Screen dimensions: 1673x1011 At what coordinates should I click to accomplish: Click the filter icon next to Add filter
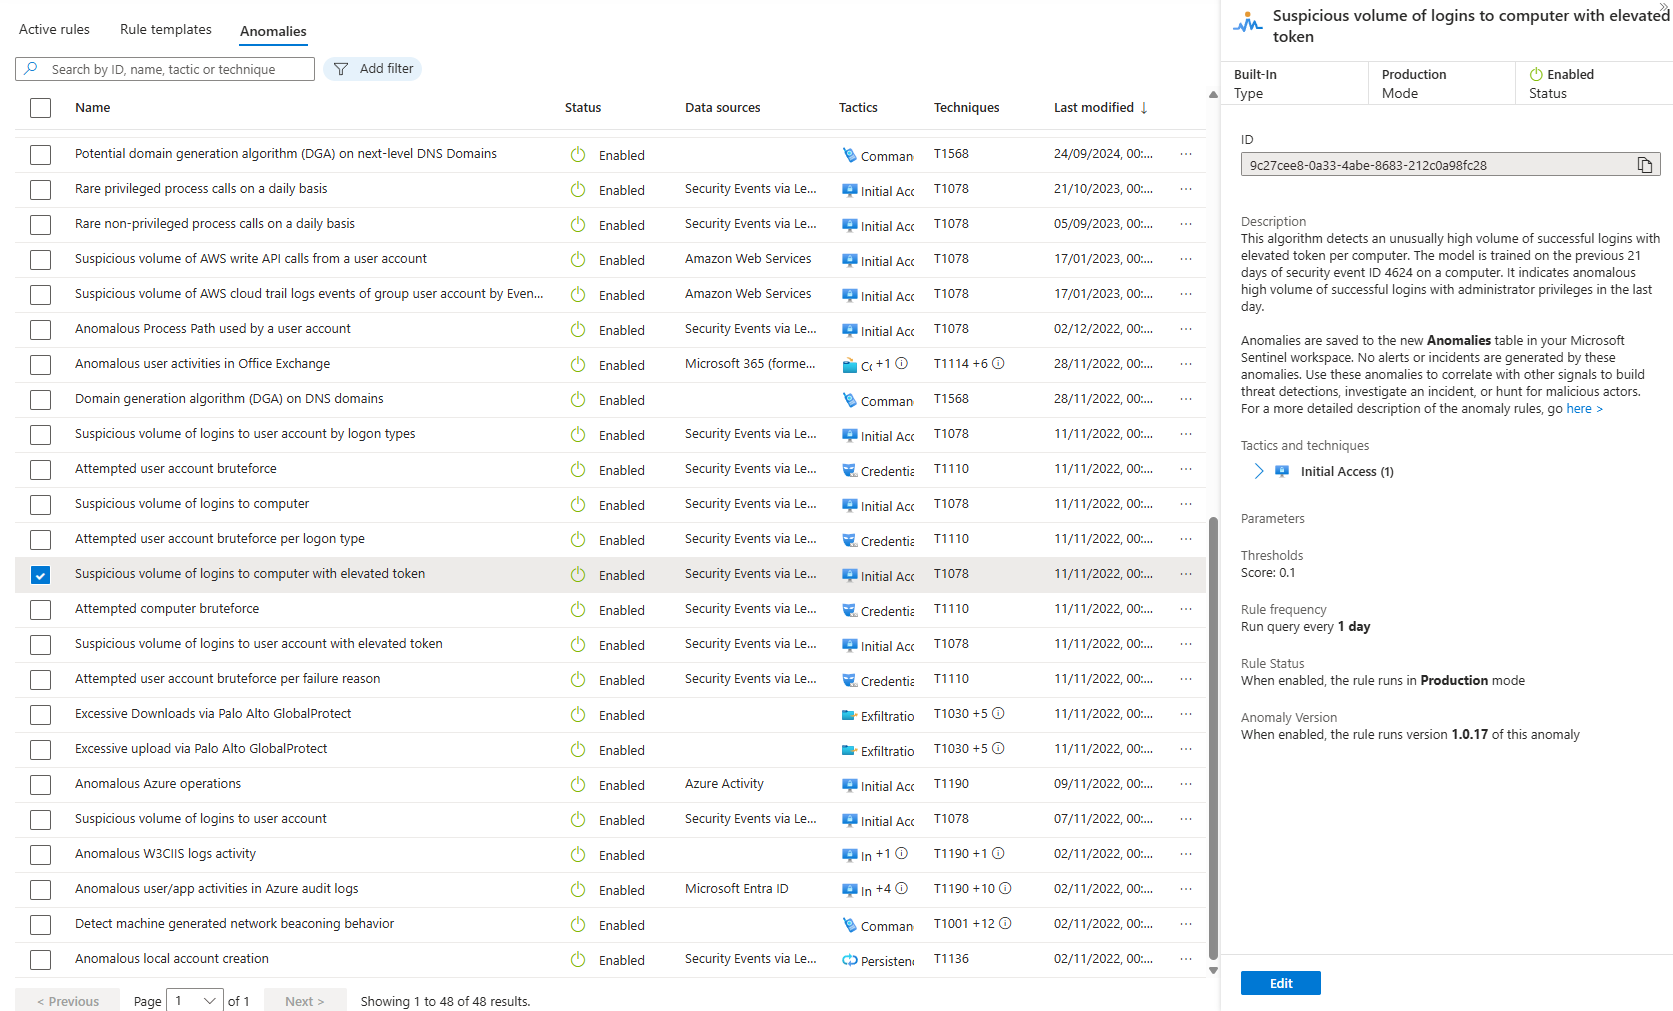click(344, 68)
